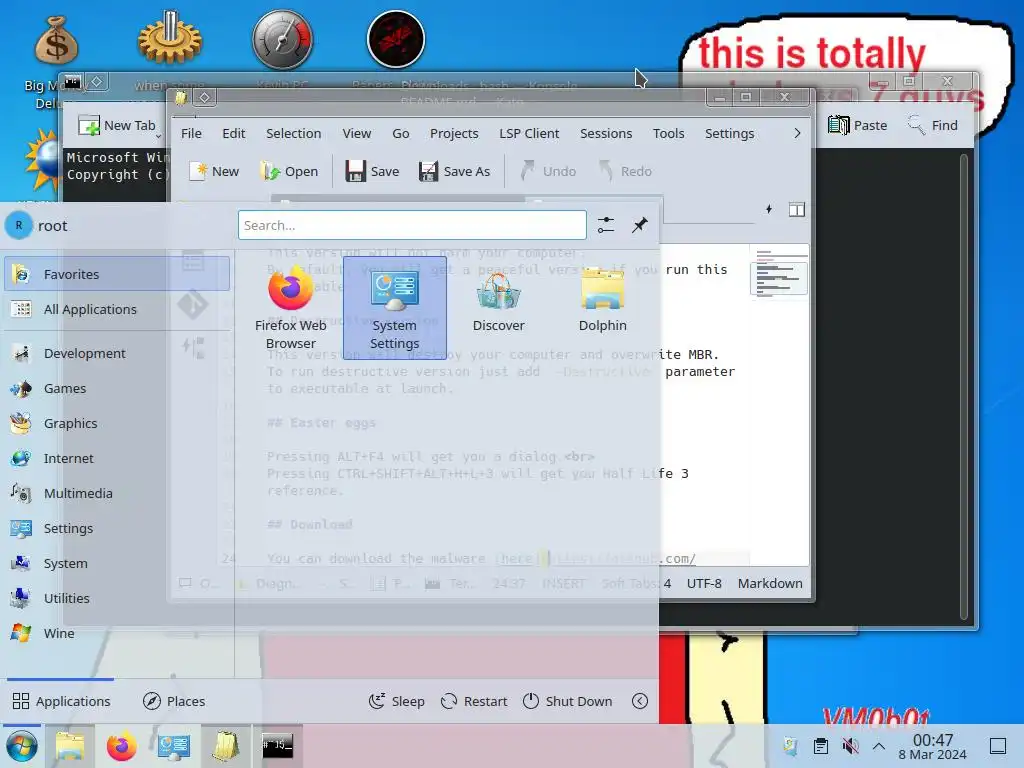Pin the application launcher open
The image size is (1024, 768).
[639, 225]
